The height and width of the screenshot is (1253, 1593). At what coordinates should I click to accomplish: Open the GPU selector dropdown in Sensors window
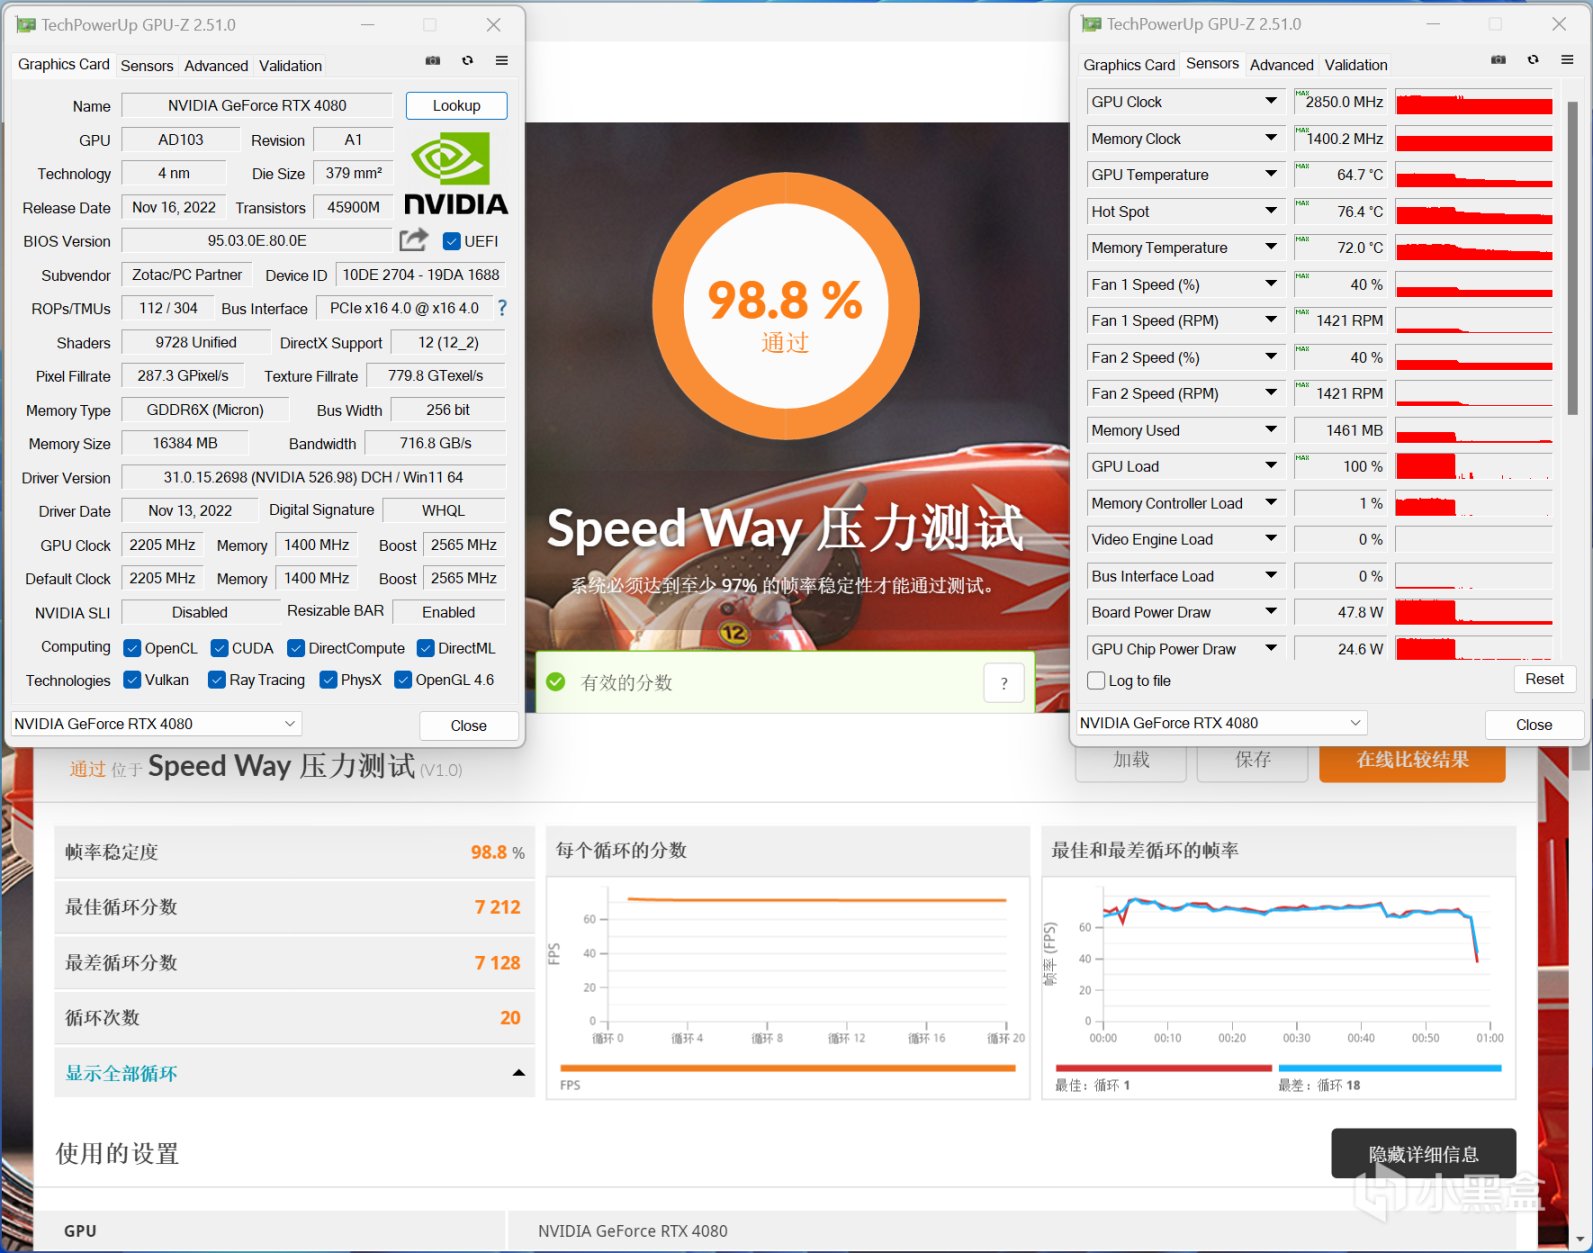(1221, 722)
